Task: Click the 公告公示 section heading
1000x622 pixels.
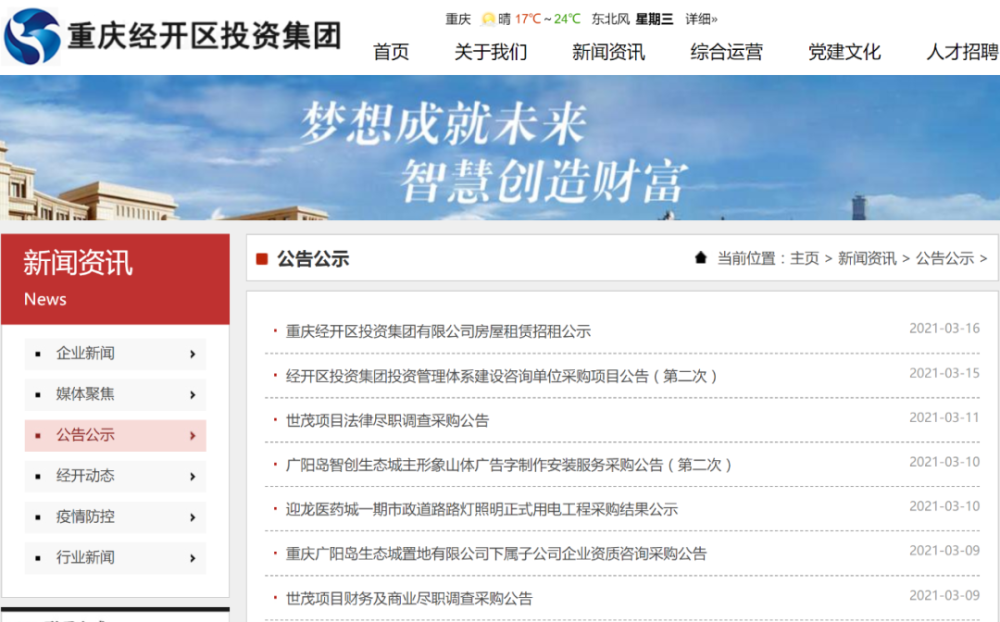Action: pos(313,258)
